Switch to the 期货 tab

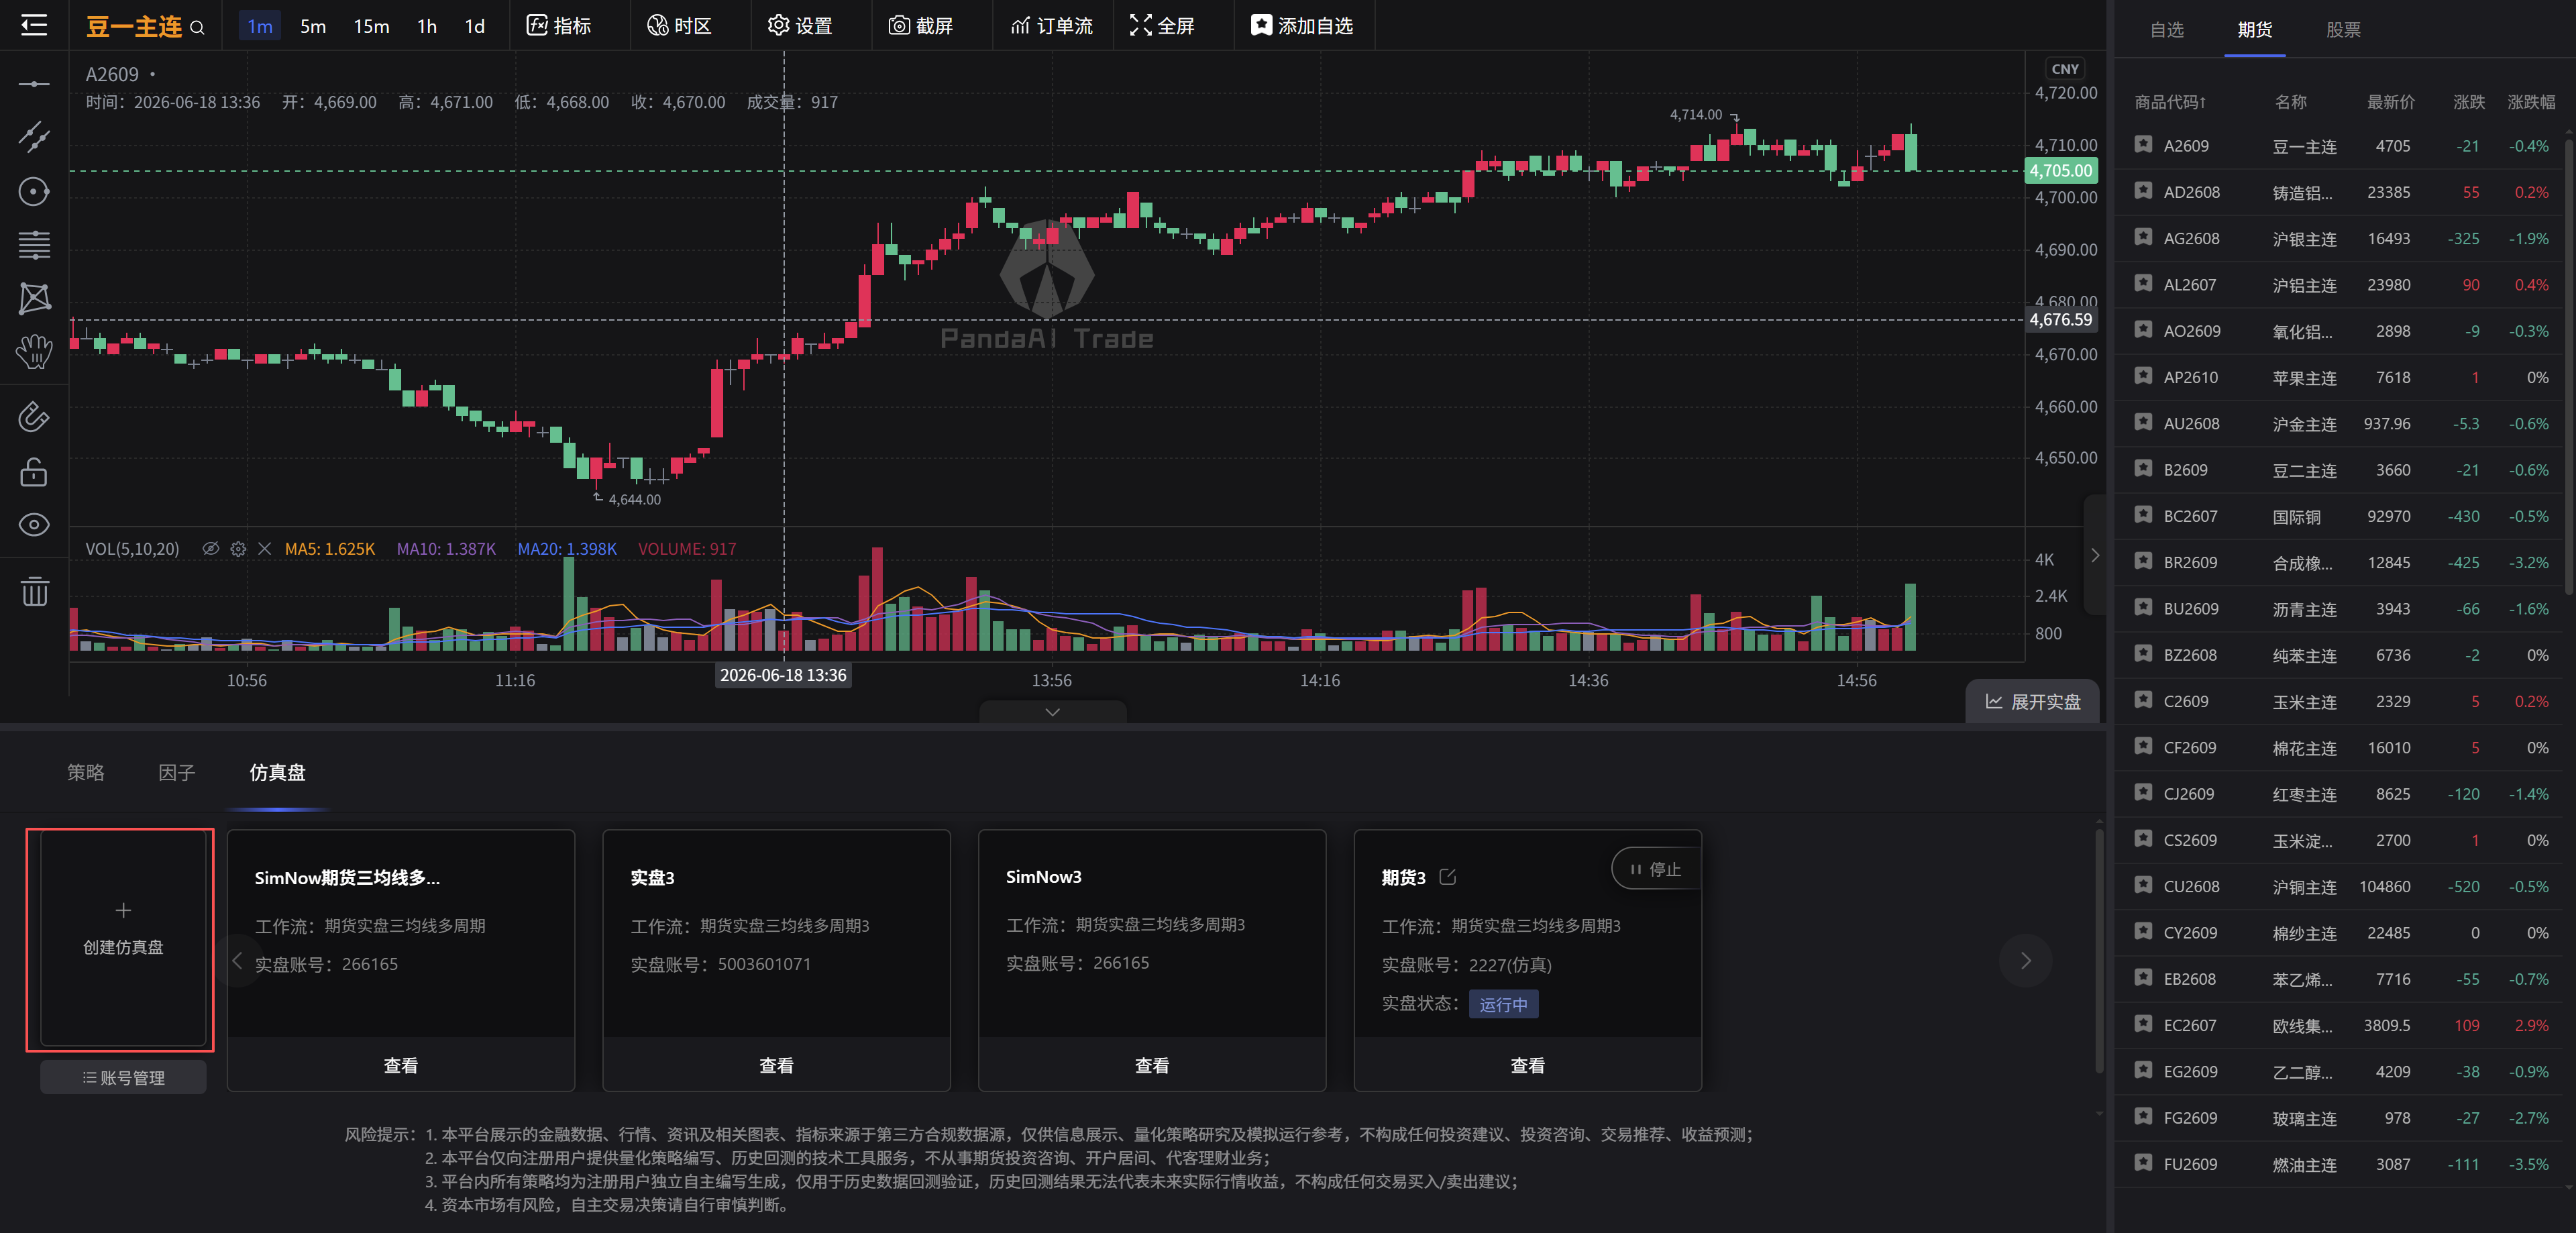[2254, 30]
